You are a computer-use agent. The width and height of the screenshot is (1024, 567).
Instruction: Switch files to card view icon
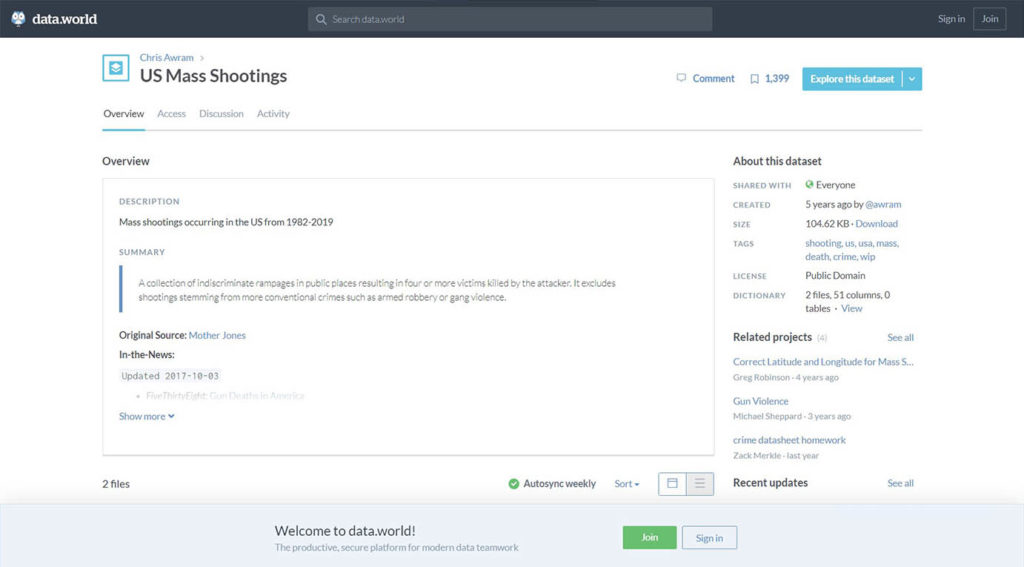click(672, 484)
